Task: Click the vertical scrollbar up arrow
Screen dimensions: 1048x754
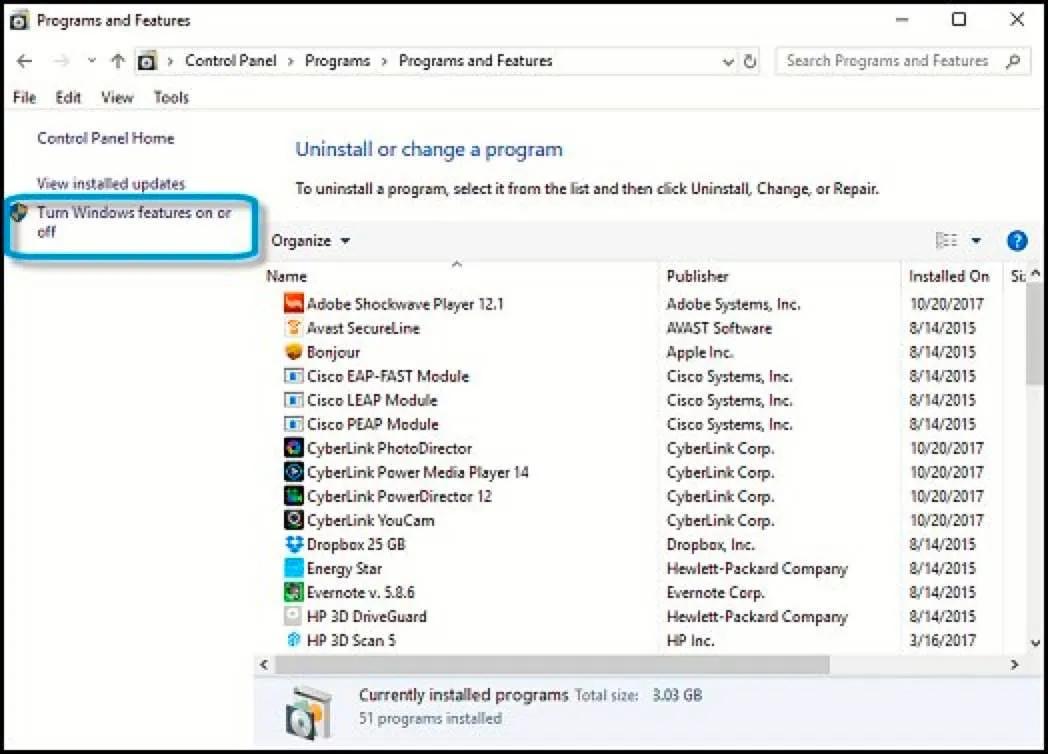Action: click(x=1035, y=273)
